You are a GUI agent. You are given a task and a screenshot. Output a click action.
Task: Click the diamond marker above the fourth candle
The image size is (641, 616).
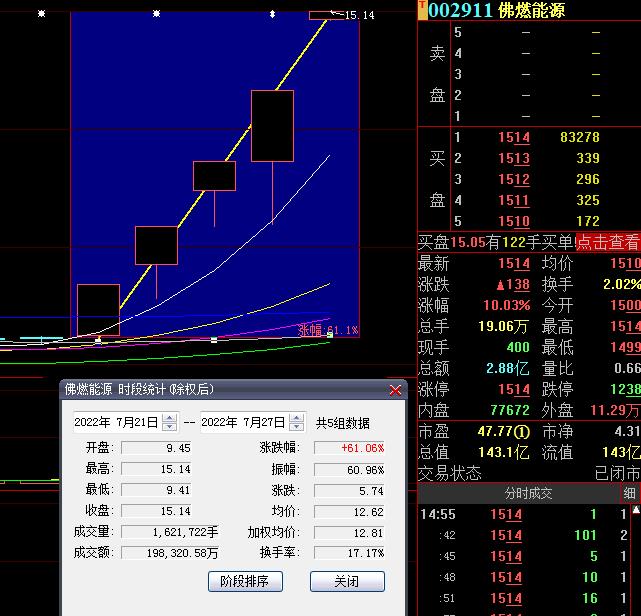[x=272, y=14]
